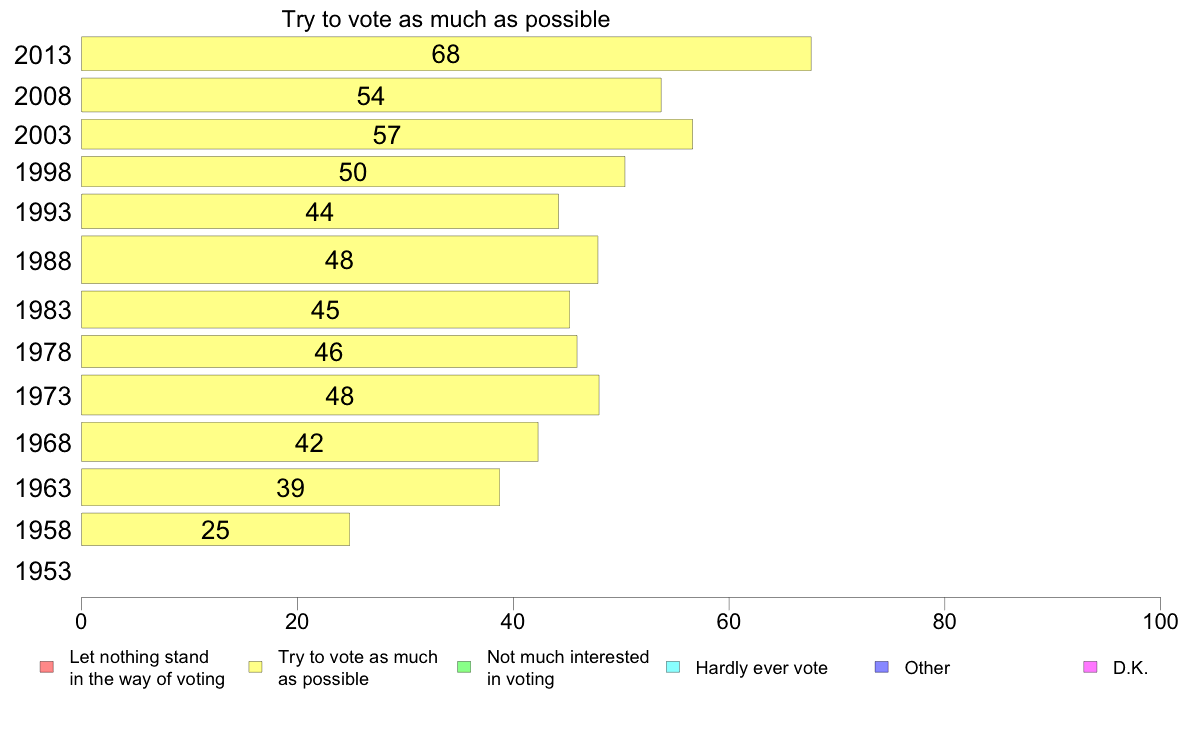1188x736 pixels.
Task: Select the 1978 bar showing 46
Action: (x=329, y=352)
